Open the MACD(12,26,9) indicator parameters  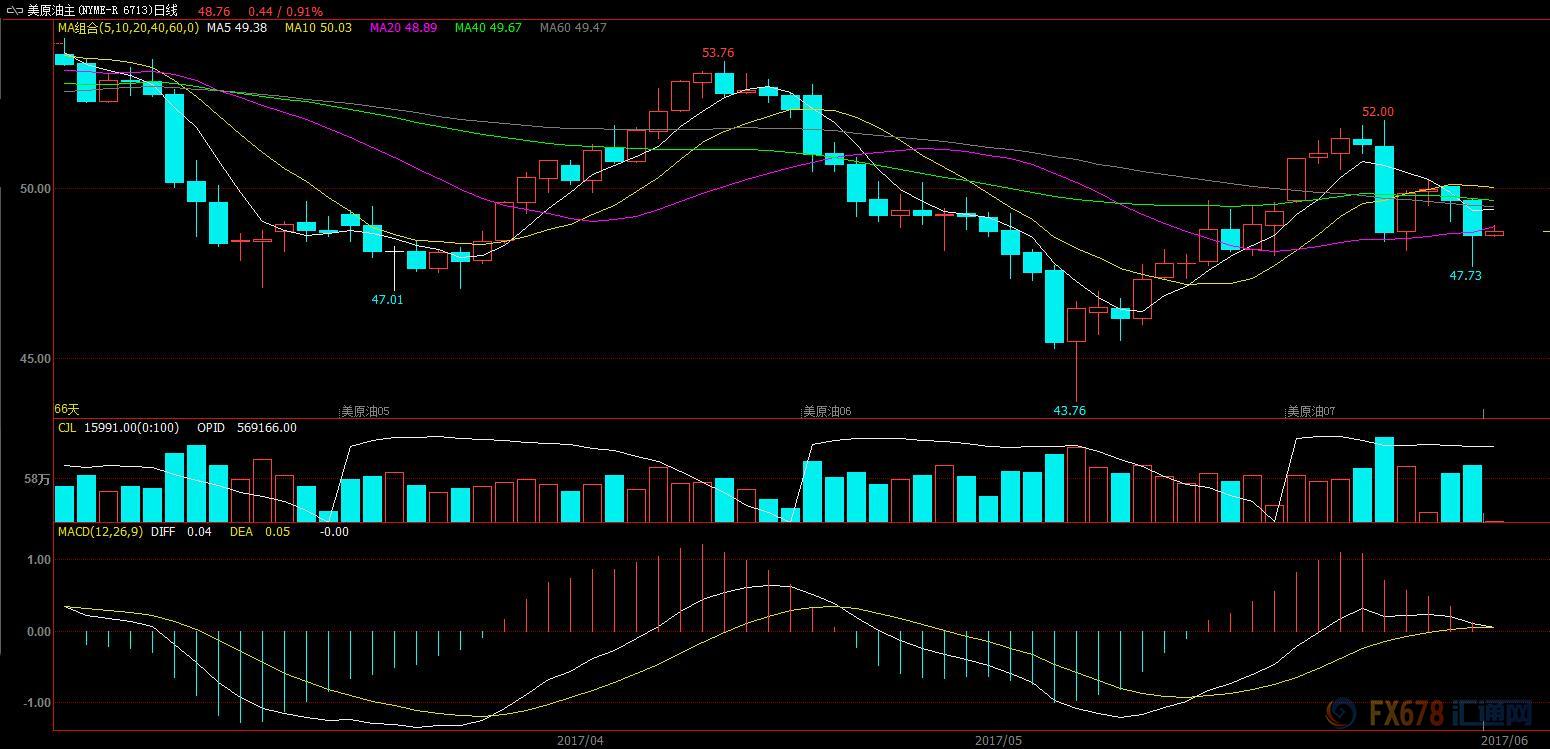tap(99, 532)
